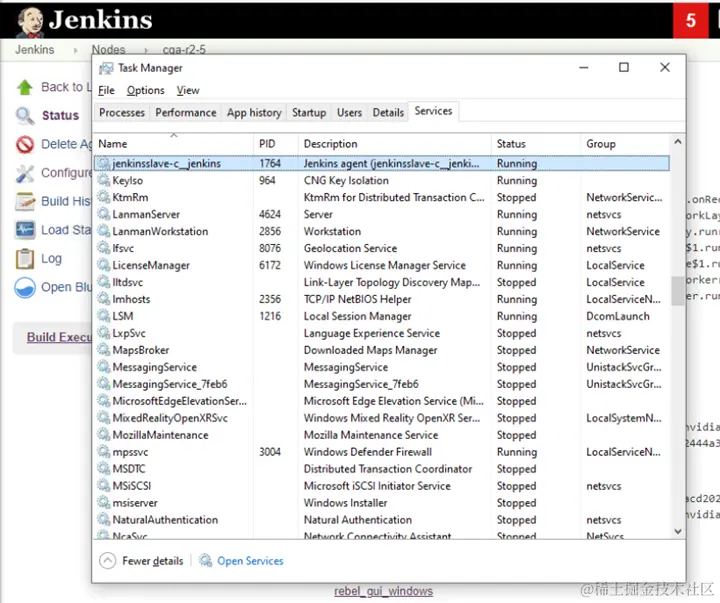
Task: Select the MixedRealityOpenXRSvc service row
Action: tap(382, 418)
